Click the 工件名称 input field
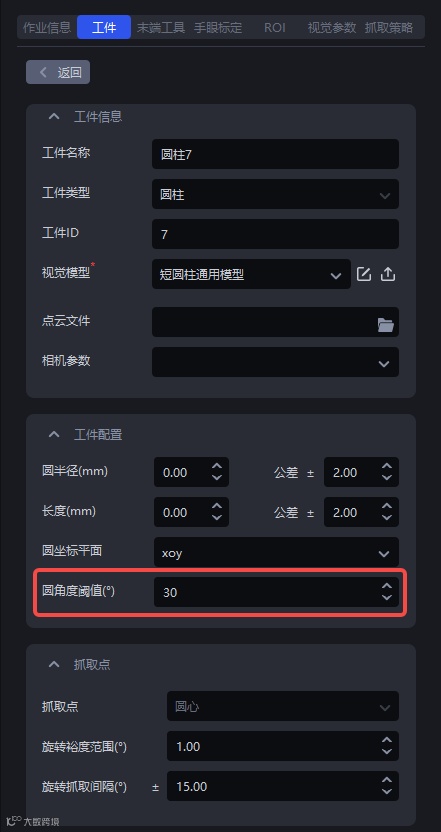This screenshot has height=832, width=441. [x=275, y=154]
